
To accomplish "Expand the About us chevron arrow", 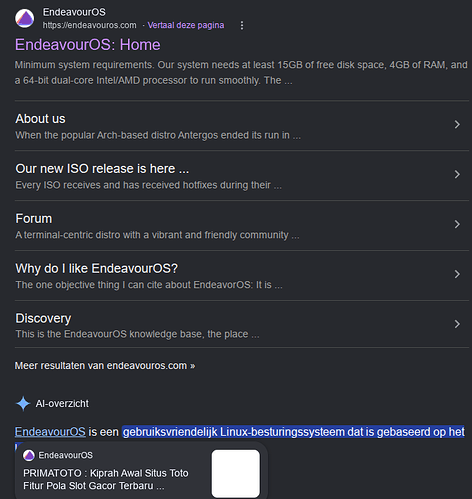I will (457, 124).
